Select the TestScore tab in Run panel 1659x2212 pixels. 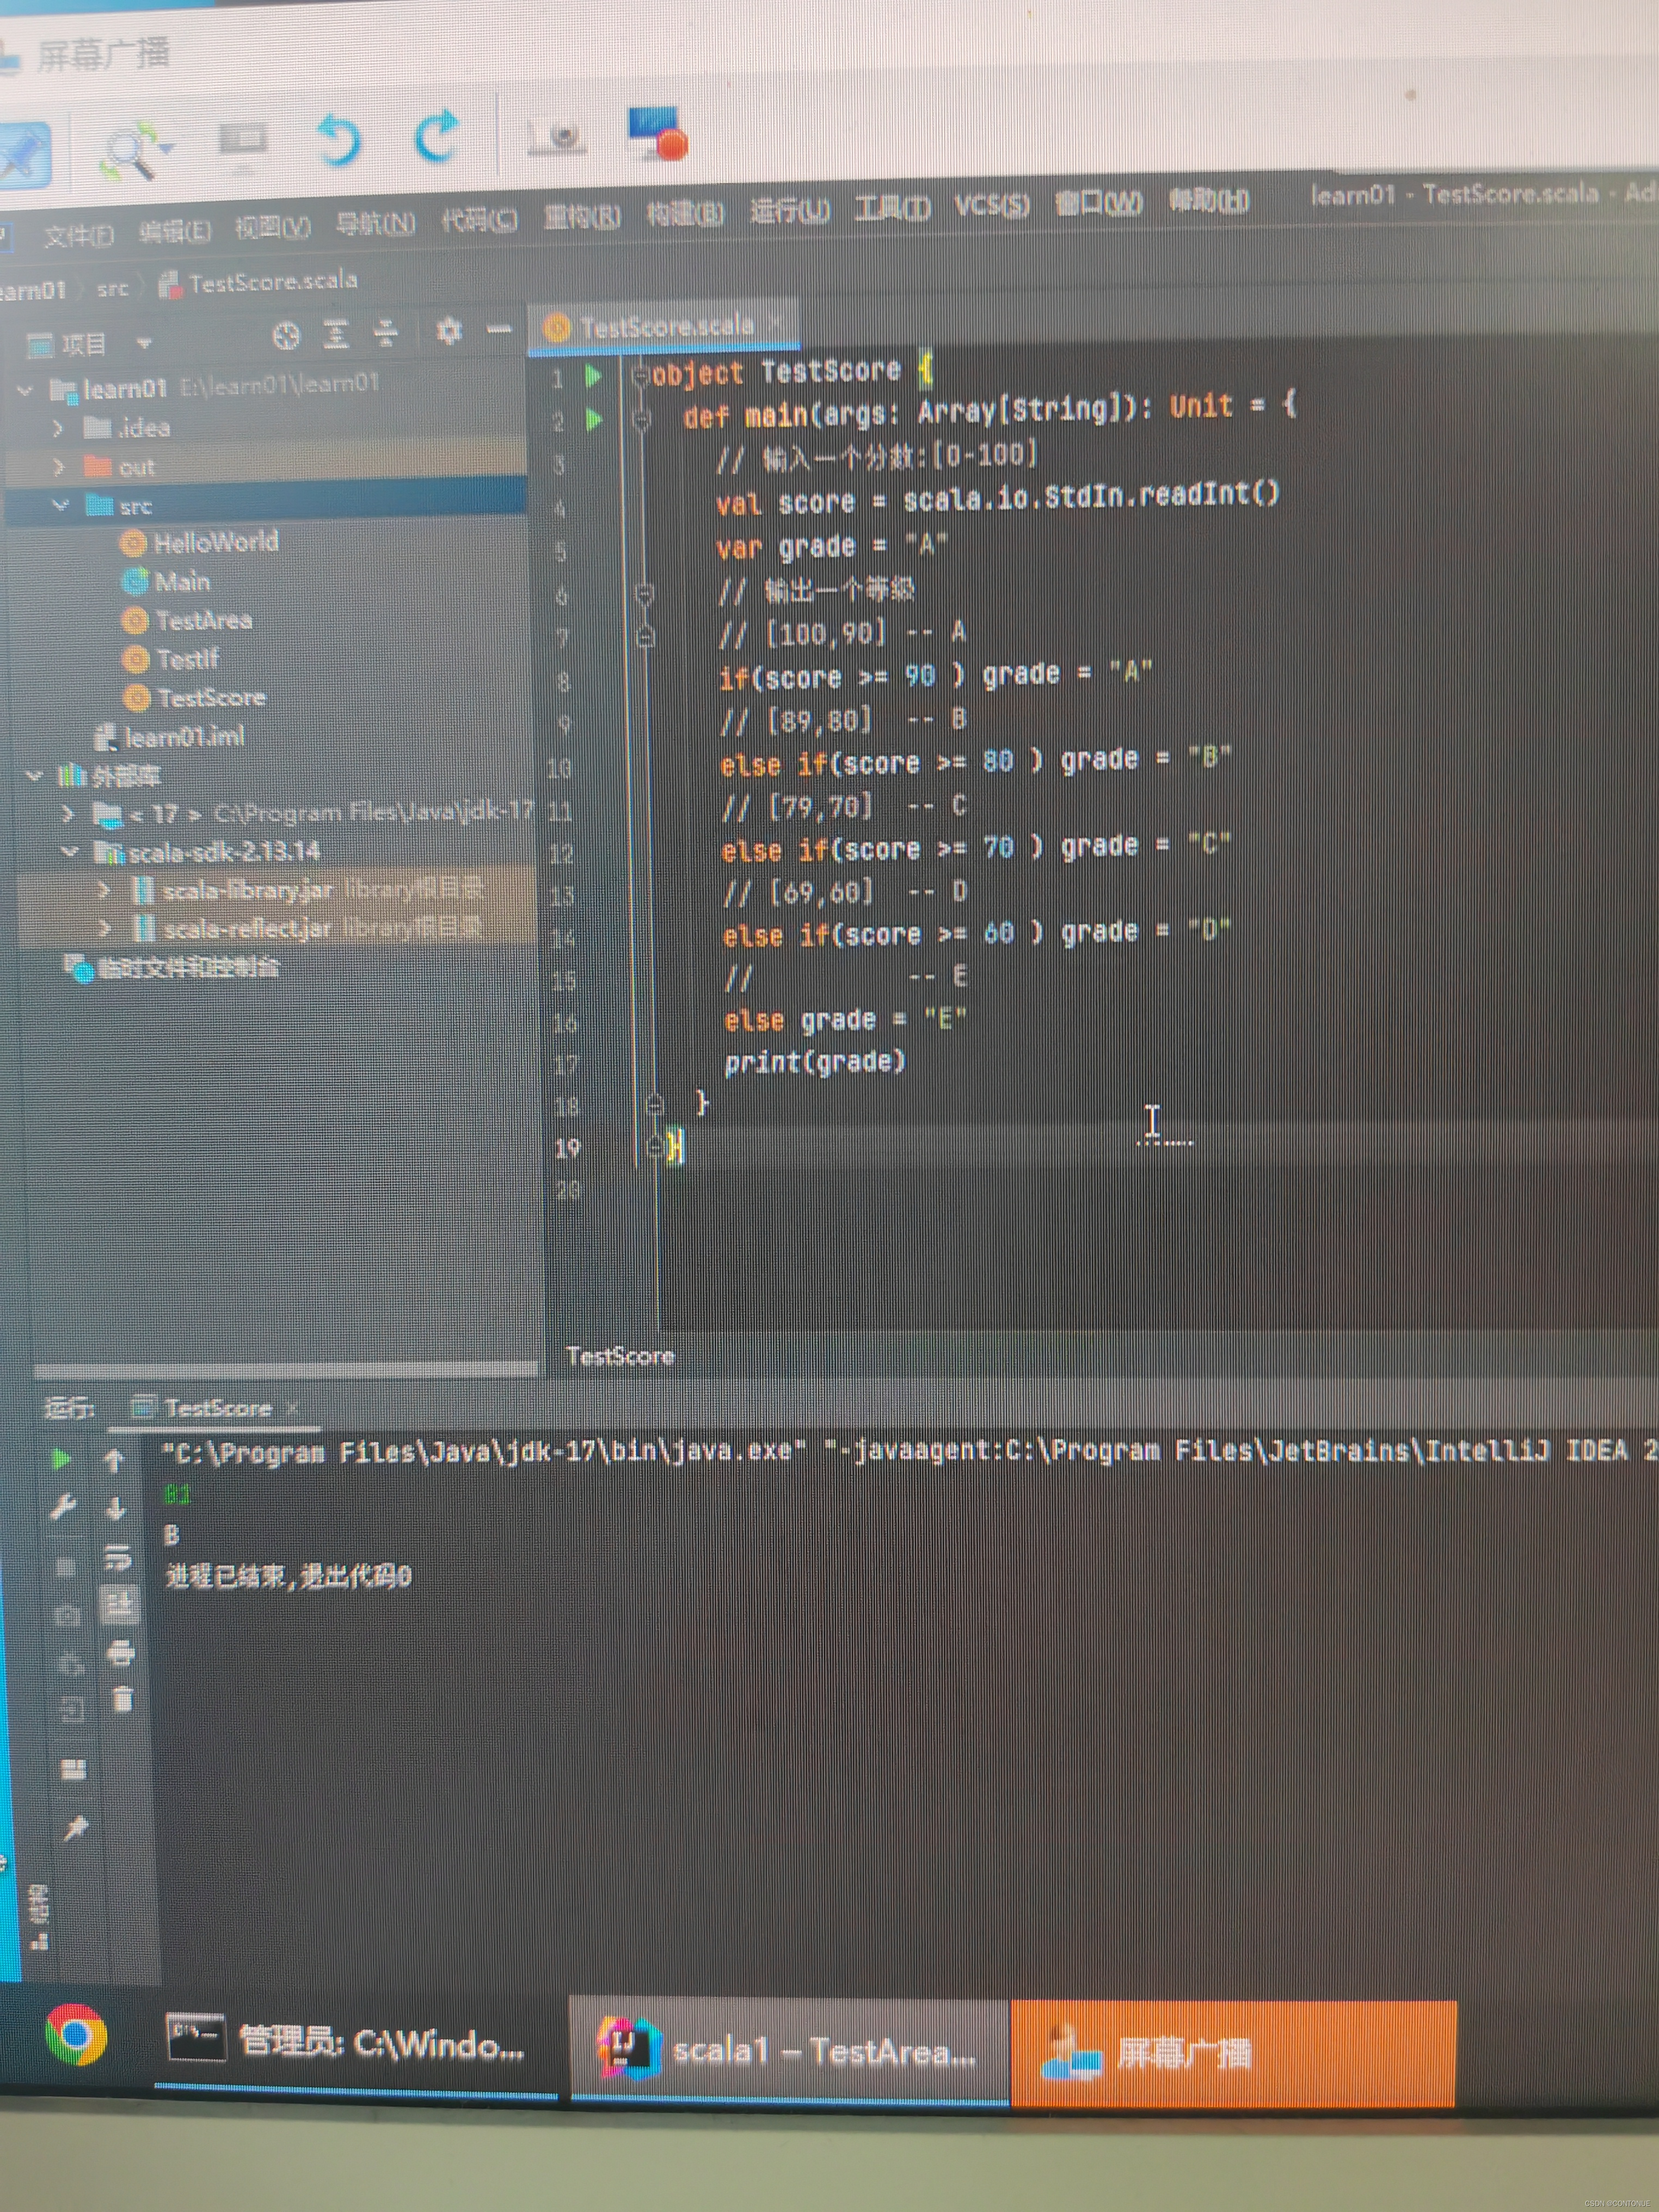point(217,1408)
